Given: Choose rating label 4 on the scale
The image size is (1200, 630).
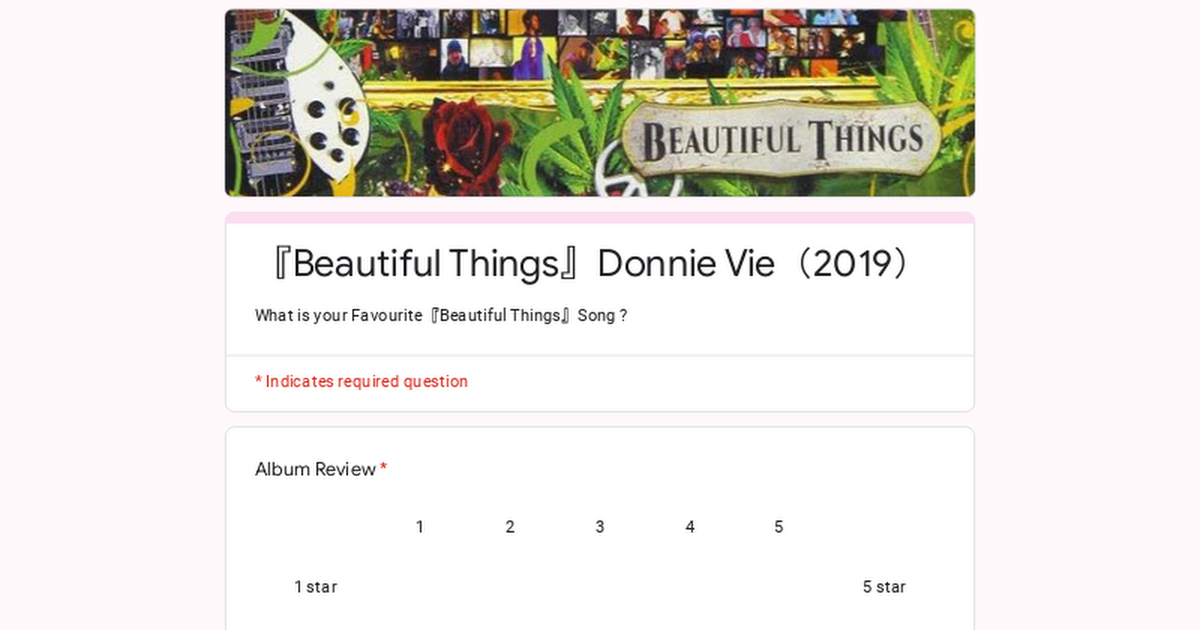Looking at the screenshot, I should pyautogui.click(x=690, y=527).
